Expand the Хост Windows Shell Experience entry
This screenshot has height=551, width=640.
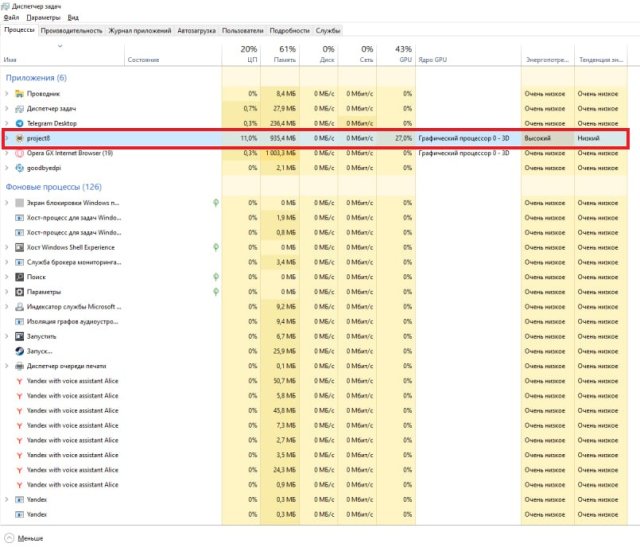(7, 247)
